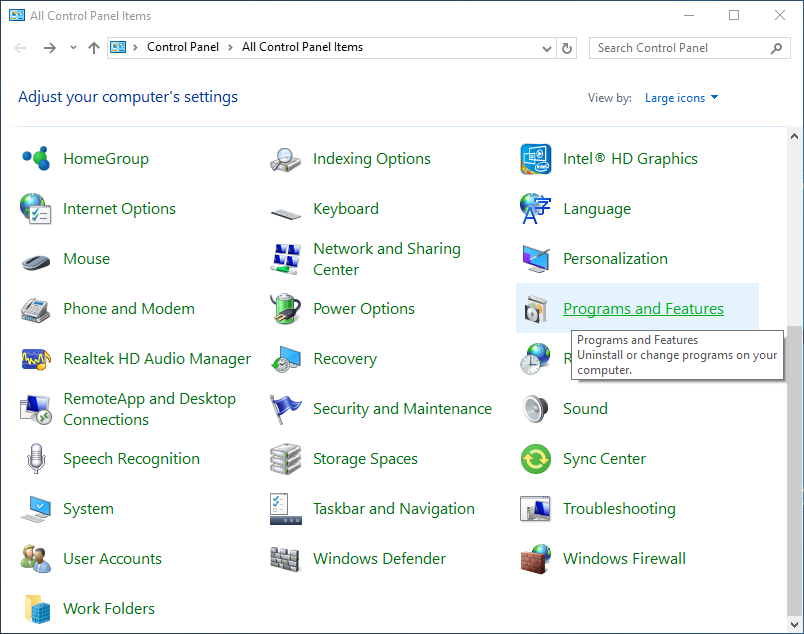Open the recent locations dropdown arrow
This screenshot has height=634, width=804.
pos(73,48)
